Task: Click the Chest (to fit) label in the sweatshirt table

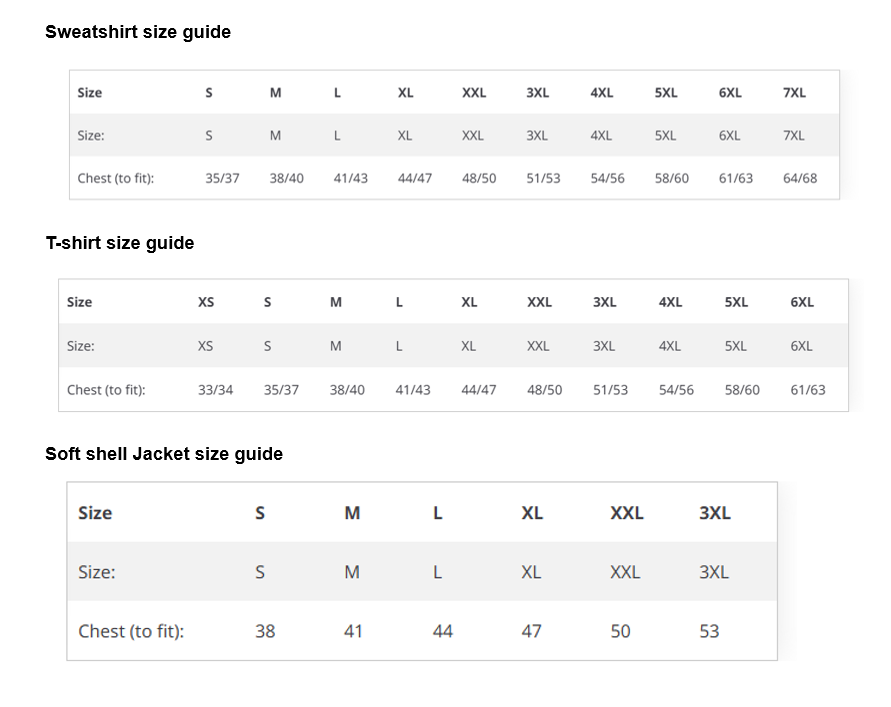Action: [x=116, y=178]
